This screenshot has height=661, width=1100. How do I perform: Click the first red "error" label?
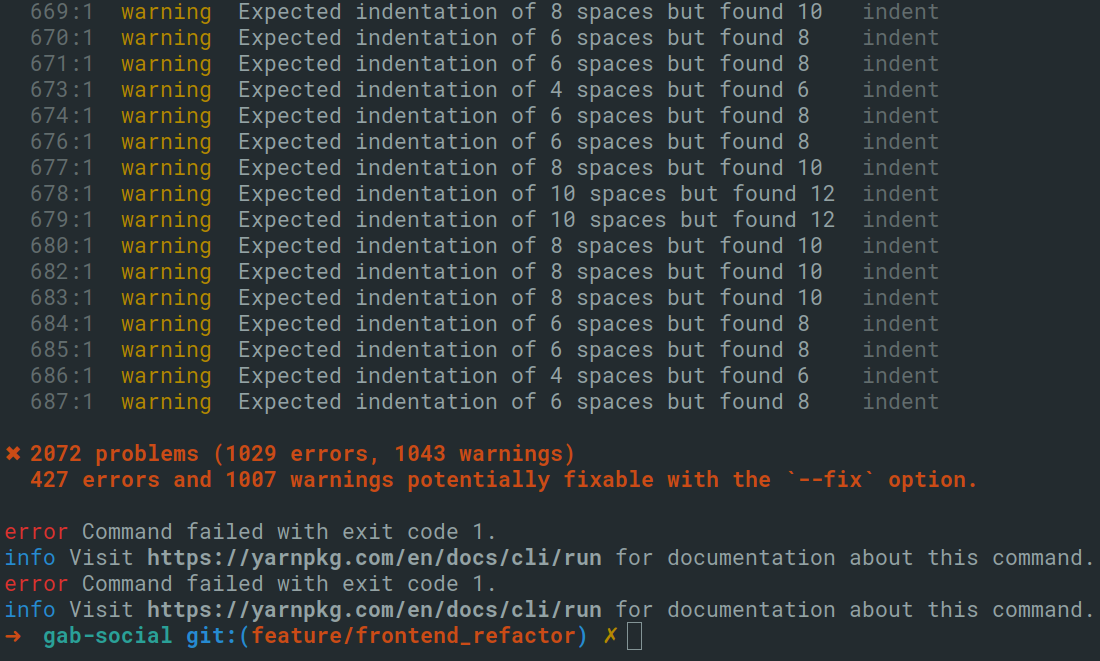pyautogui.click(x=37, y=532)
